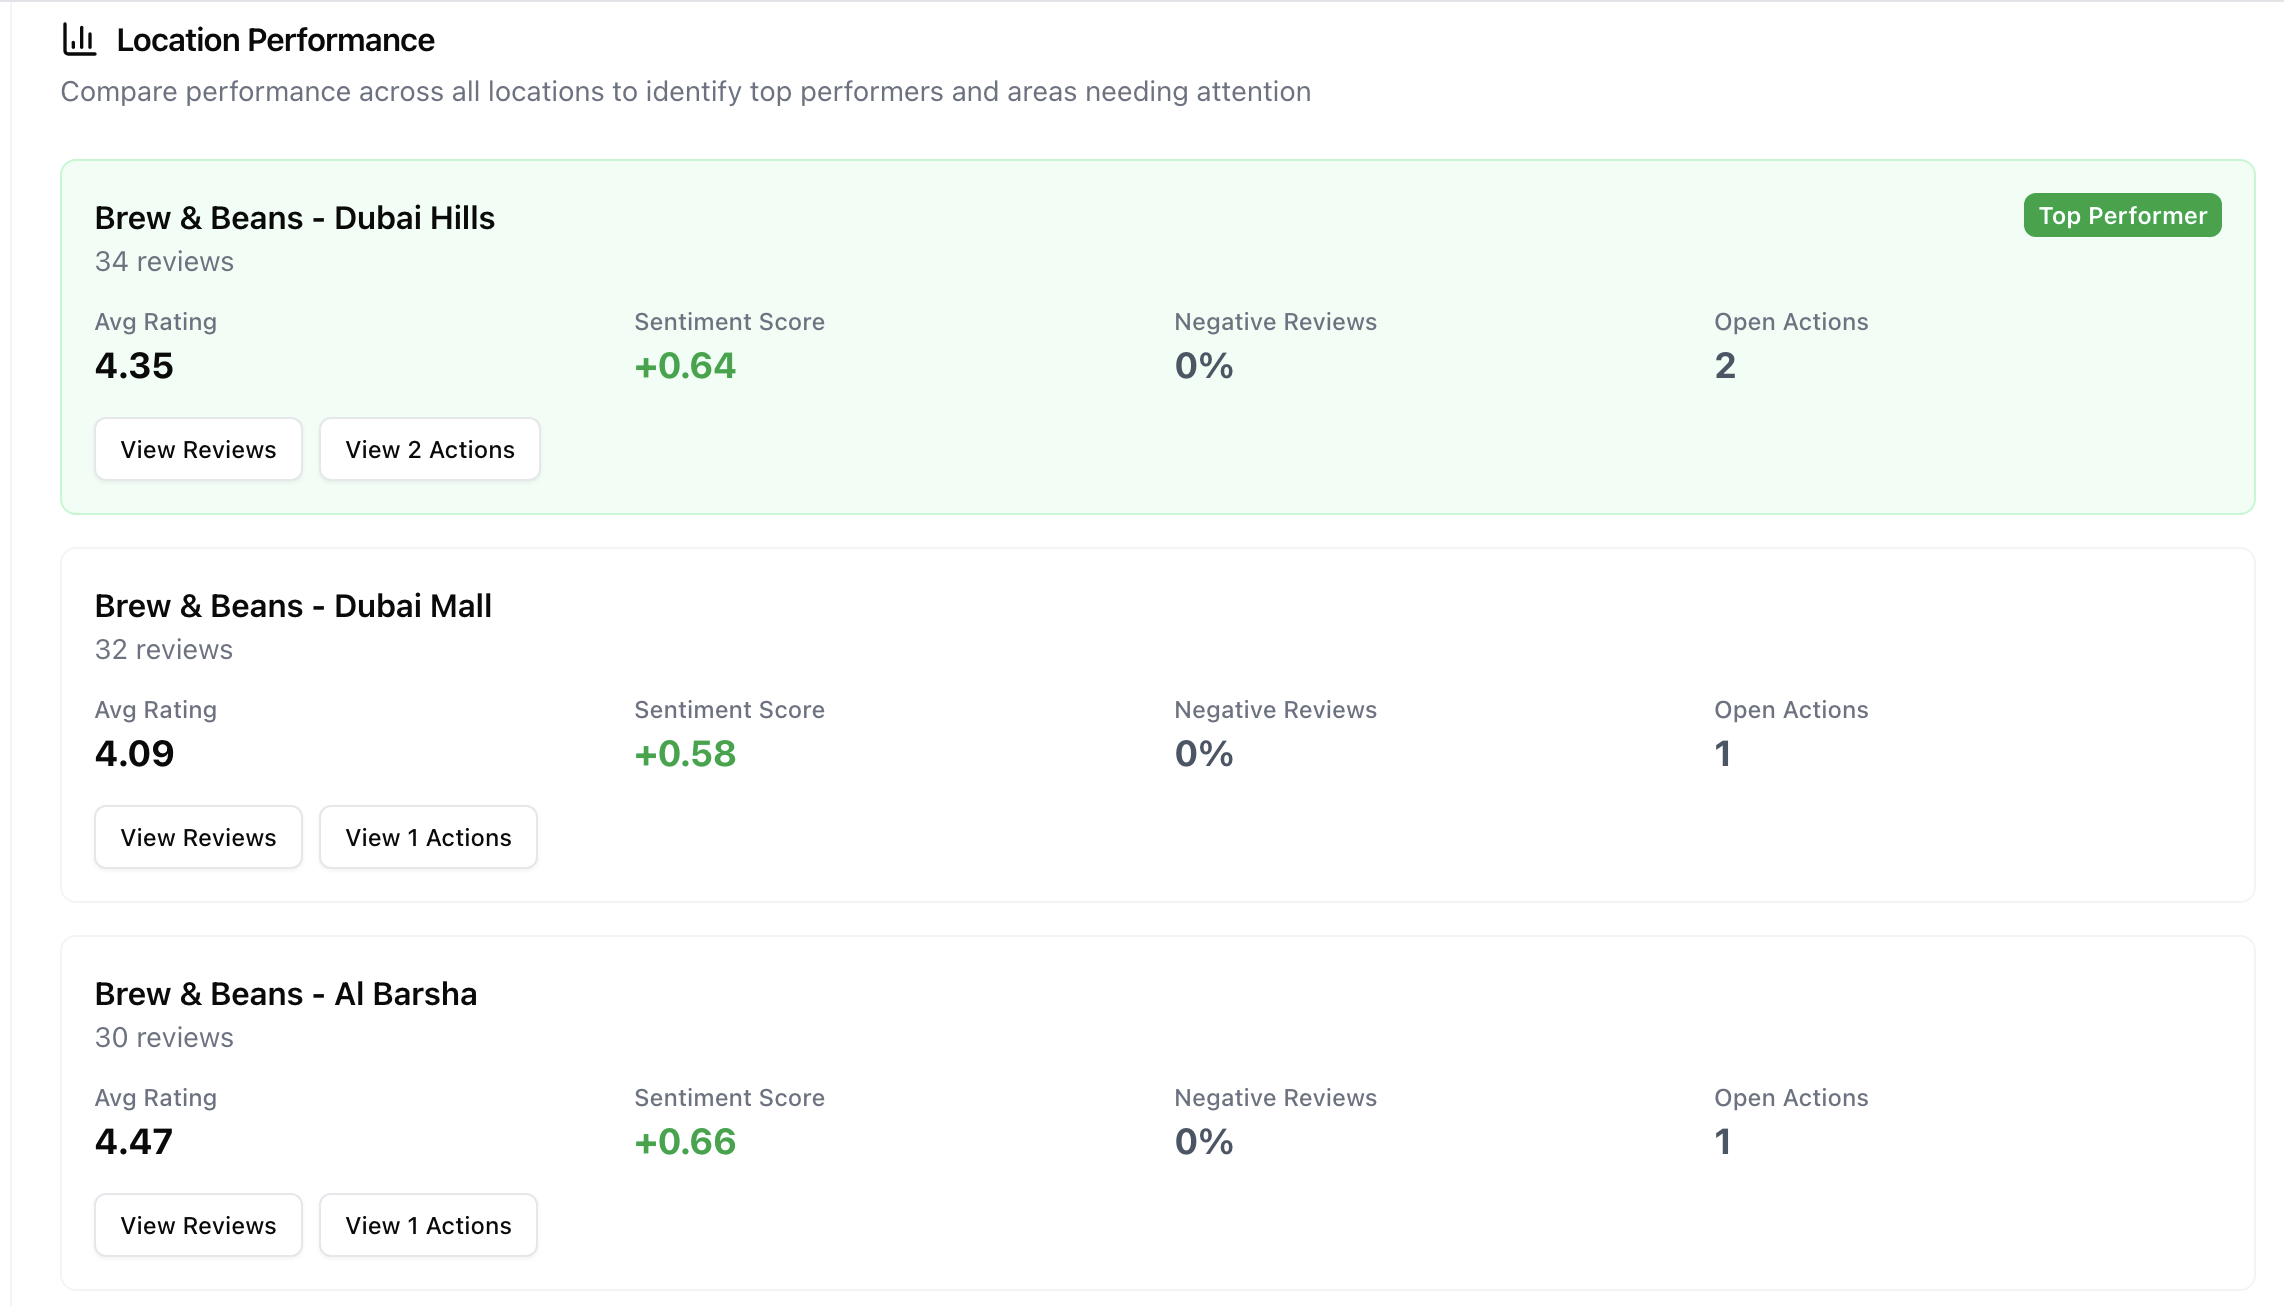Click the 34 reviews text
2284x1306 pixels.
(164, 262)
